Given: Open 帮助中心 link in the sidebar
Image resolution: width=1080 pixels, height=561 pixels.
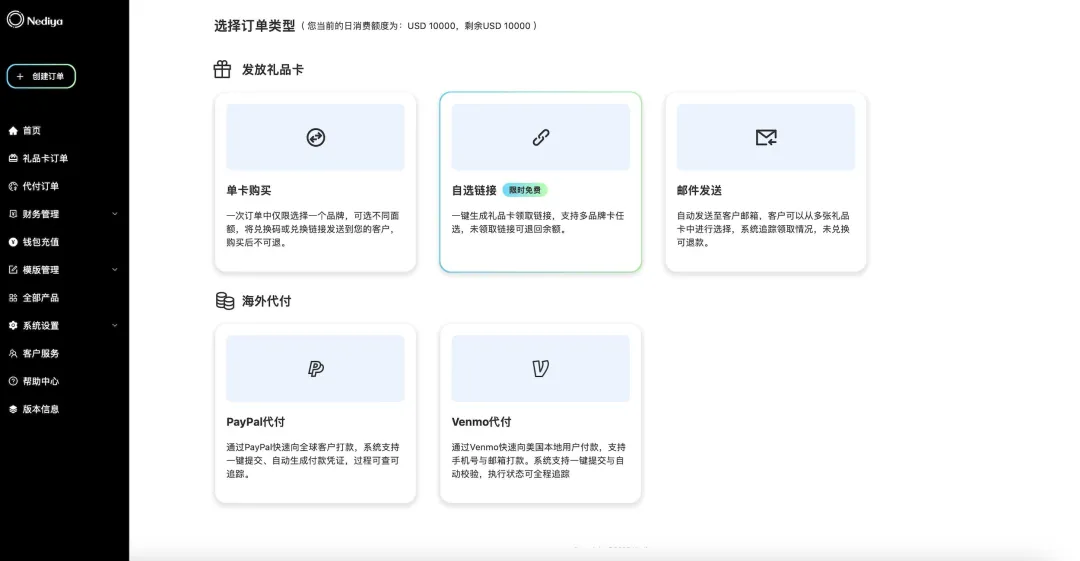Looking at the screenshot, I should [x=41, y=381].
